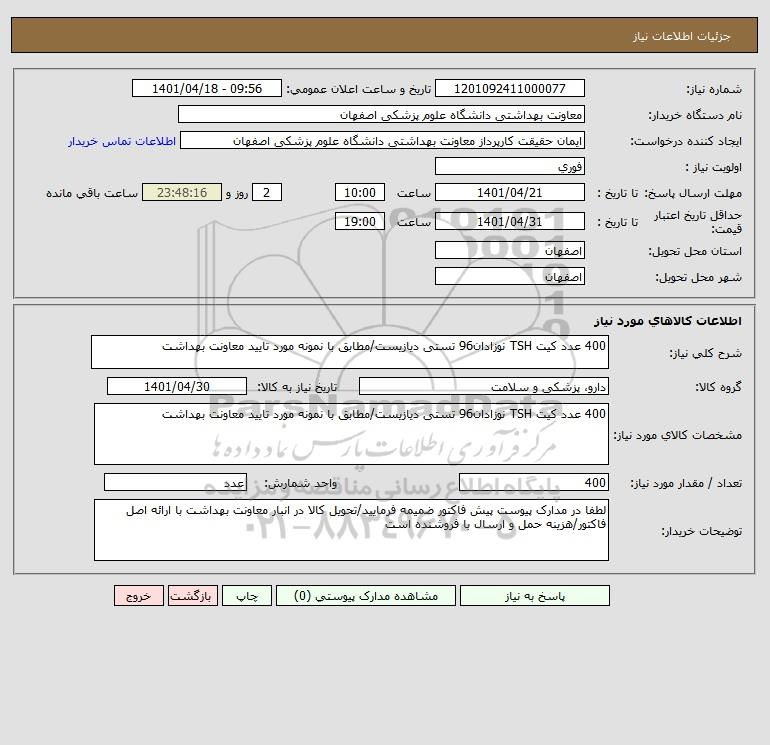This screenshot has width=770, height=745.
Task: Click price validity date 1401/04/31
Action: (510, 221)
